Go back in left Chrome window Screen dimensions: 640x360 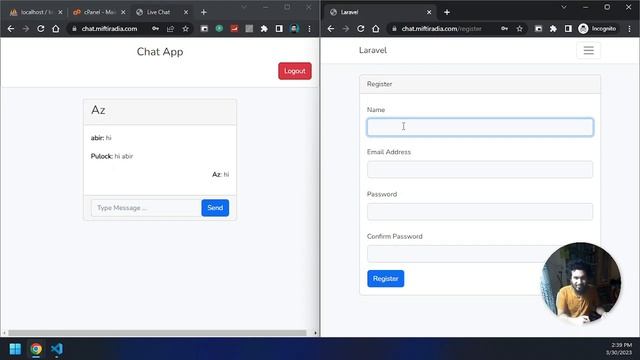point(11,29)
